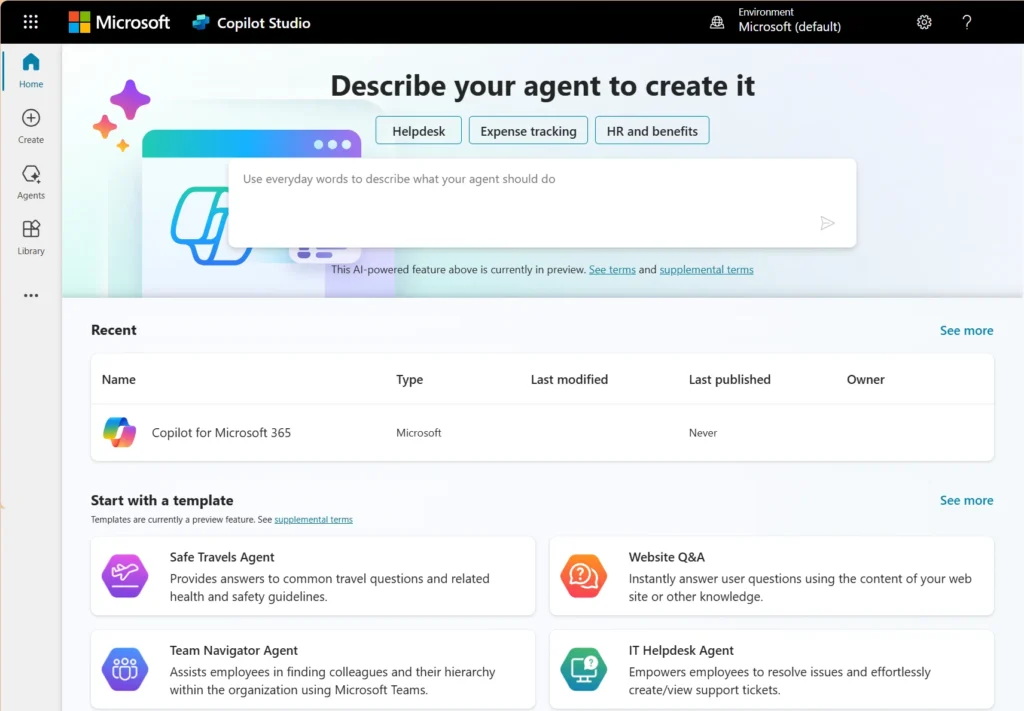Open Create in the sidebar

pyautogui.click(x=31, y=126)
